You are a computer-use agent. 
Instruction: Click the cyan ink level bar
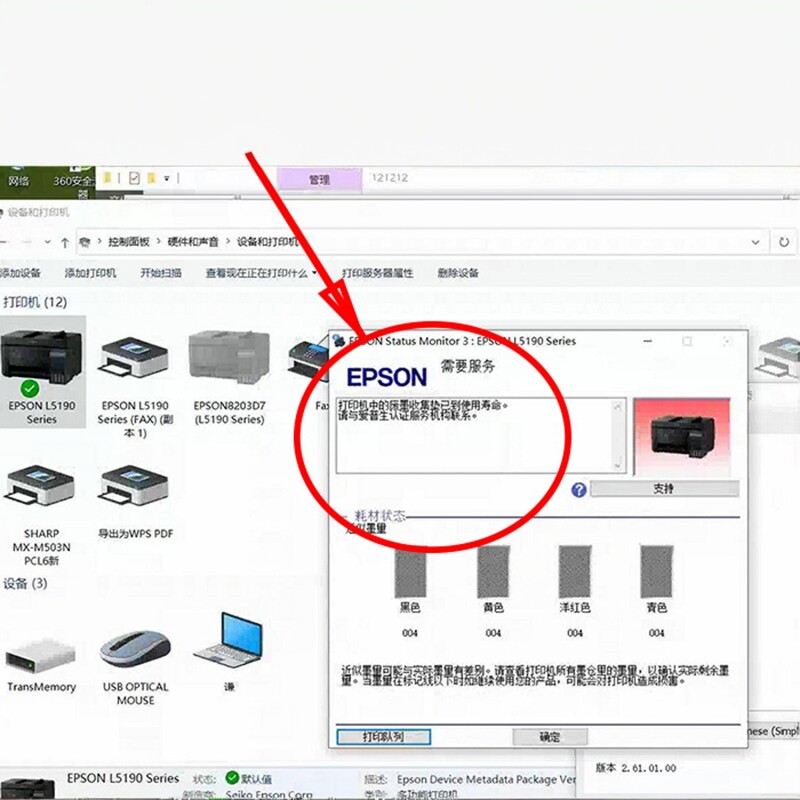pyautogui.click(x=657, y=571)
